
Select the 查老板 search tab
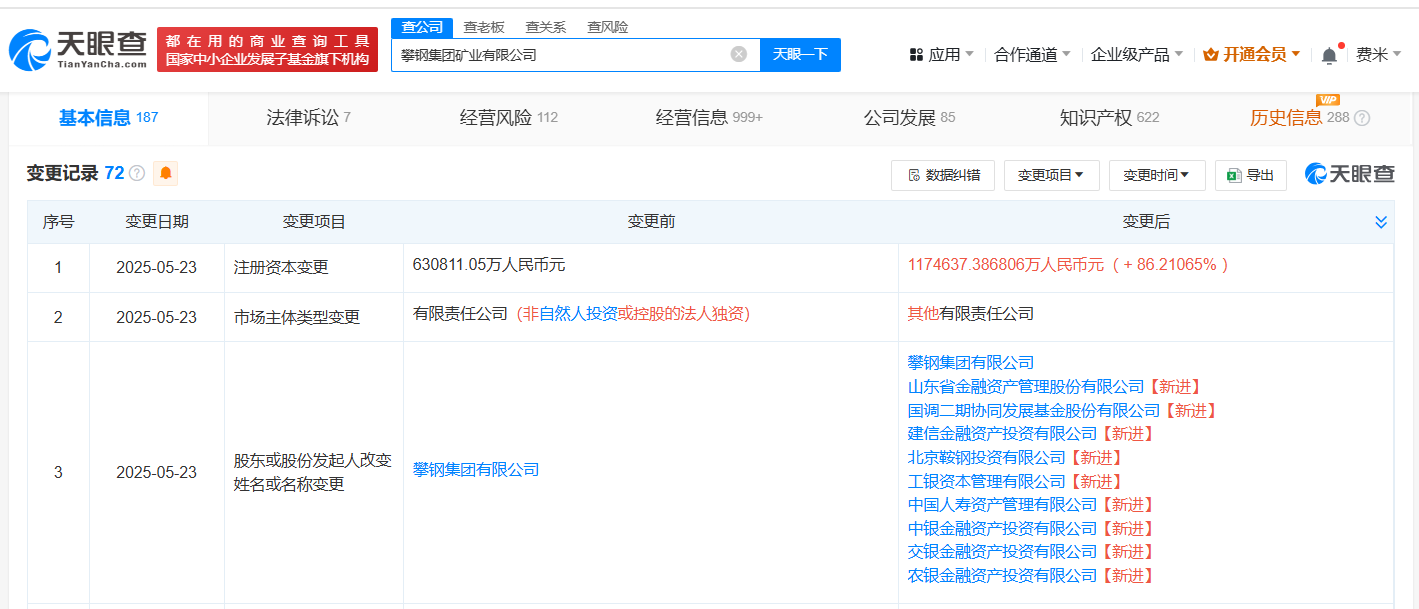pos(484,27)
